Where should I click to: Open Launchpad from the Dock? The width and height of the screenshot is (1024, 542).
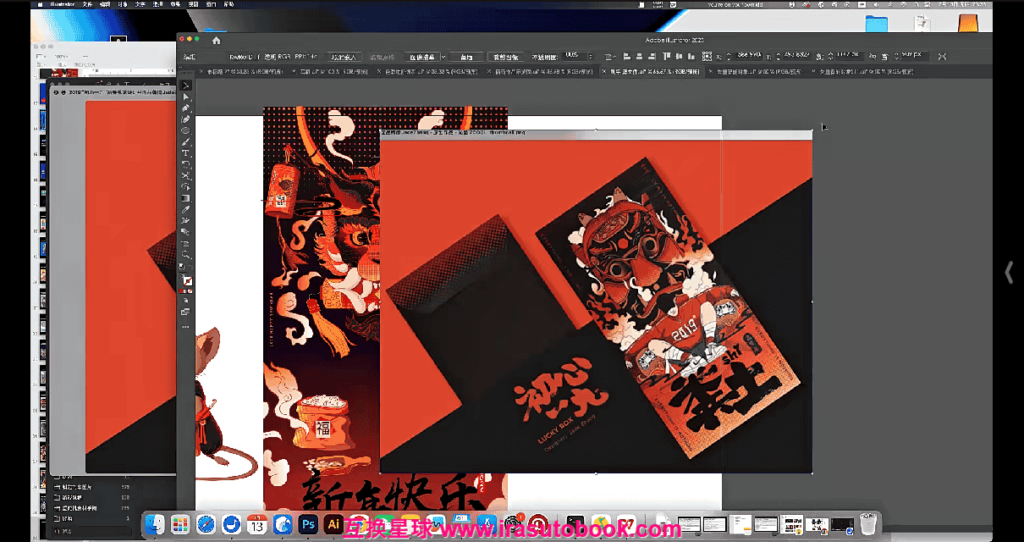(x=180, y=524)
